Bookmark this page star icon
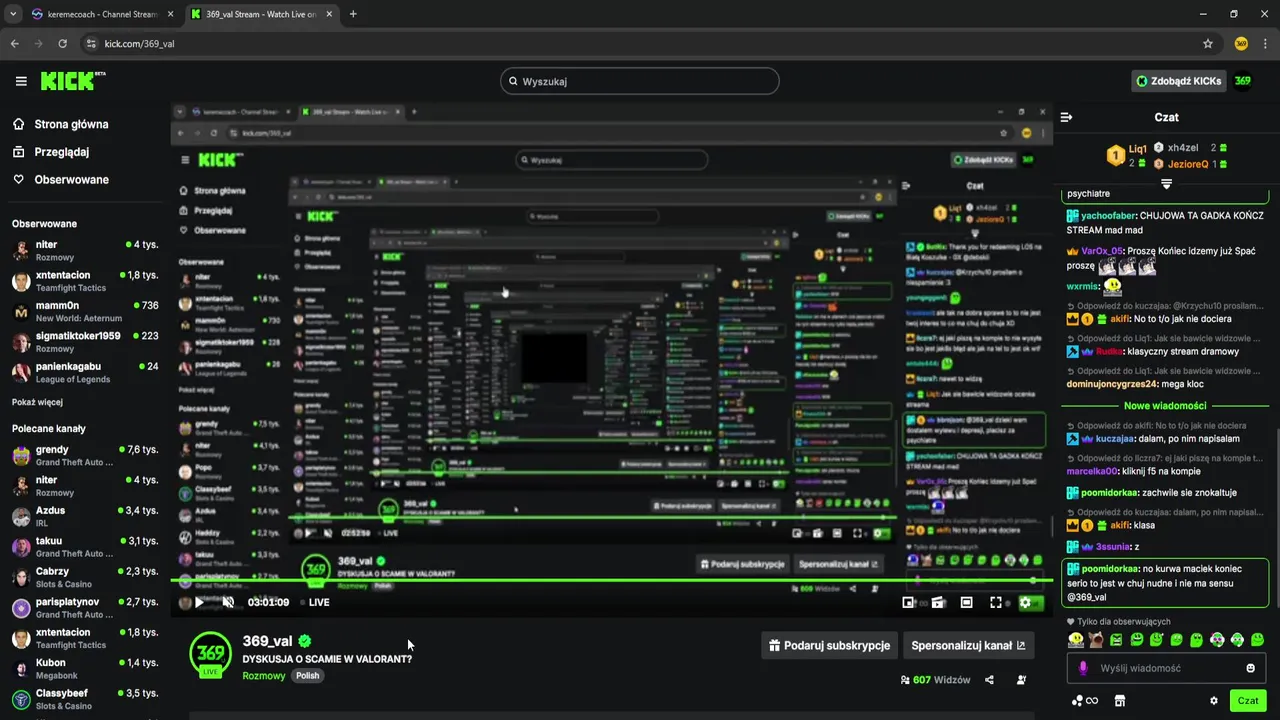Image resolution: width=1280 pixels, height=720 pixels. 1208,44
